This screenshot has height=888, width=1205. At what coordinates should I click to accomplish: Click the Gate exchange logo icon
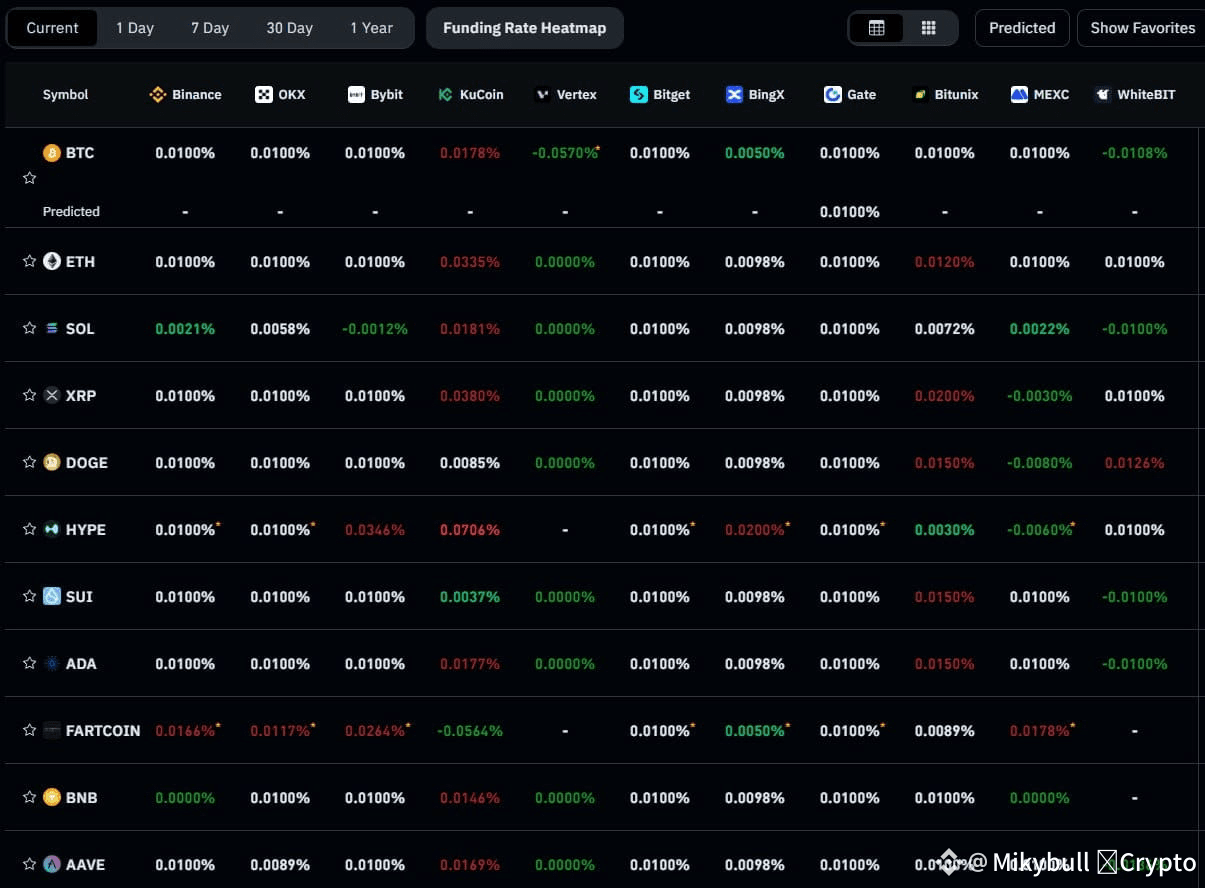tap(833, 95)
